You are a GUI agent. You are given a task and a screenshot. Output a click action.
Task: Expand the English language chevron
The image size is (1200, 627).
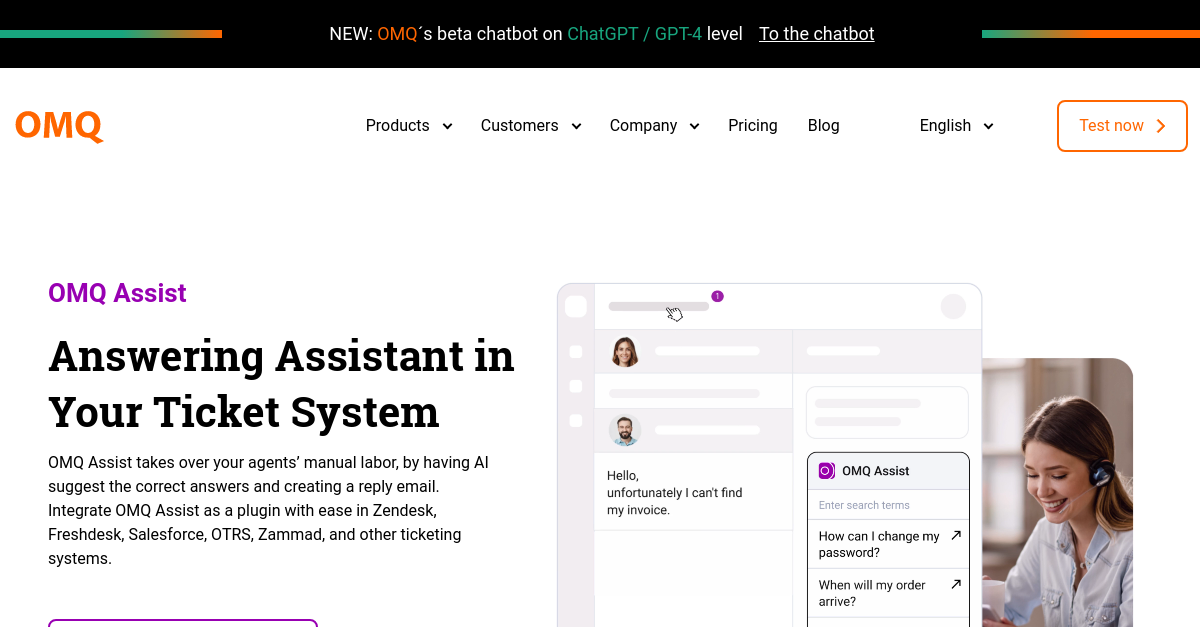coord(988,126)
